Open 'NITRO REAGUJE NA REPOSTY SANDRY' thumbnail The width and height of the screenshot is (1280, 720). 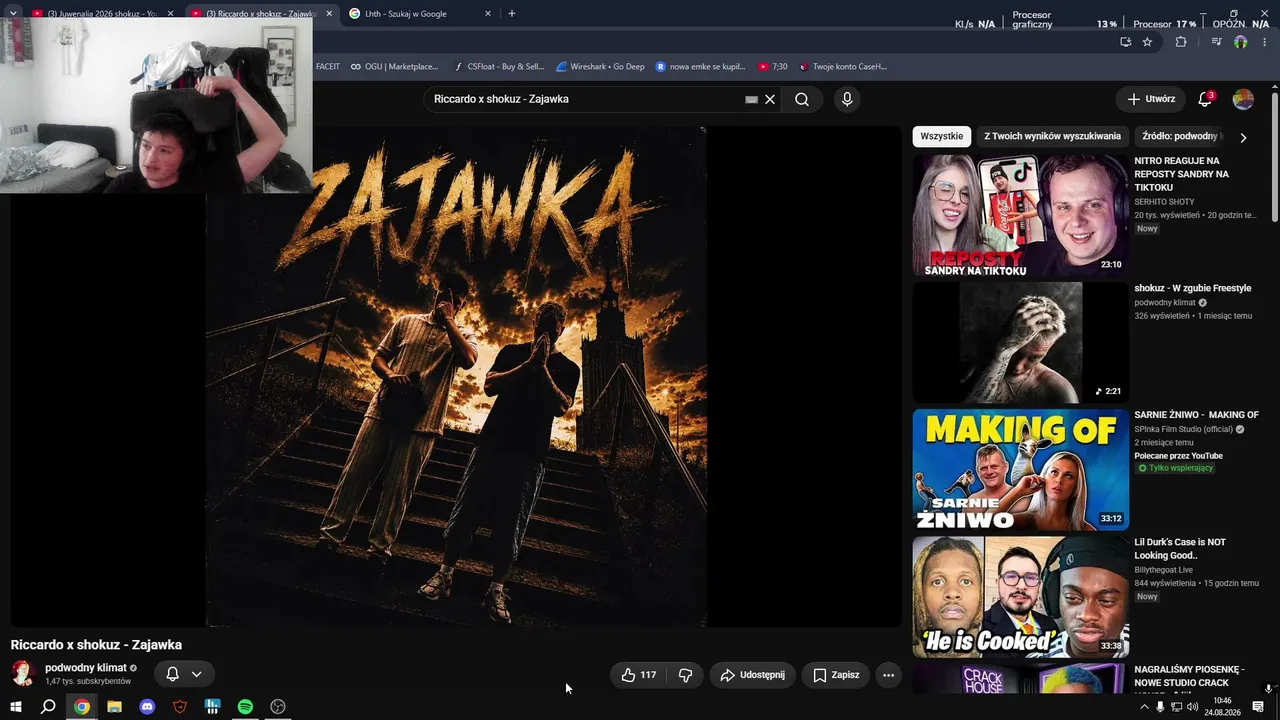(1020, 215)
